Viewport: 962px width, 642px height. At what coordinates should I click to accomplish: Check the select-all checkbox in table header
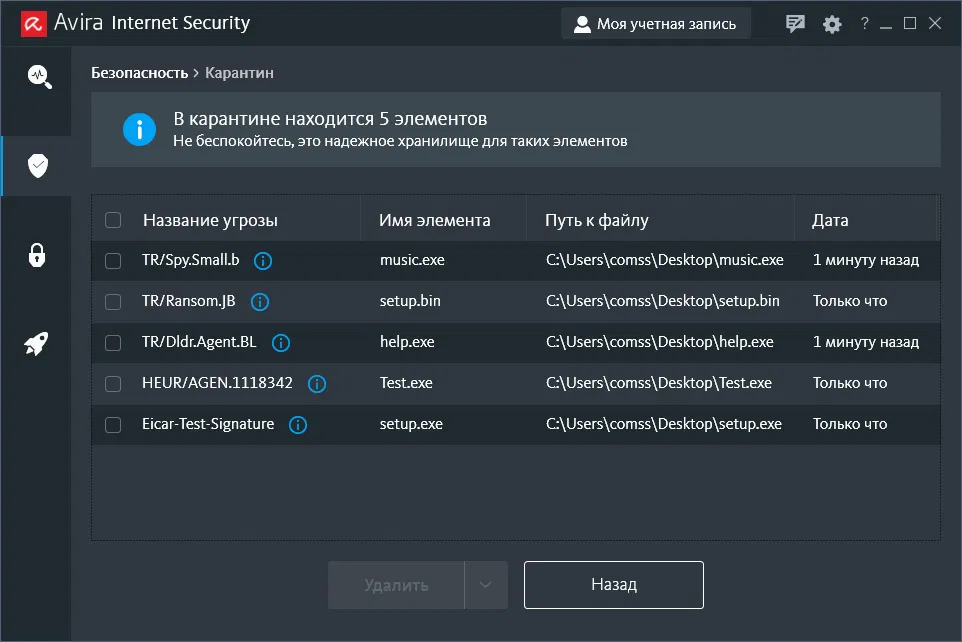[x=113, y=220]
